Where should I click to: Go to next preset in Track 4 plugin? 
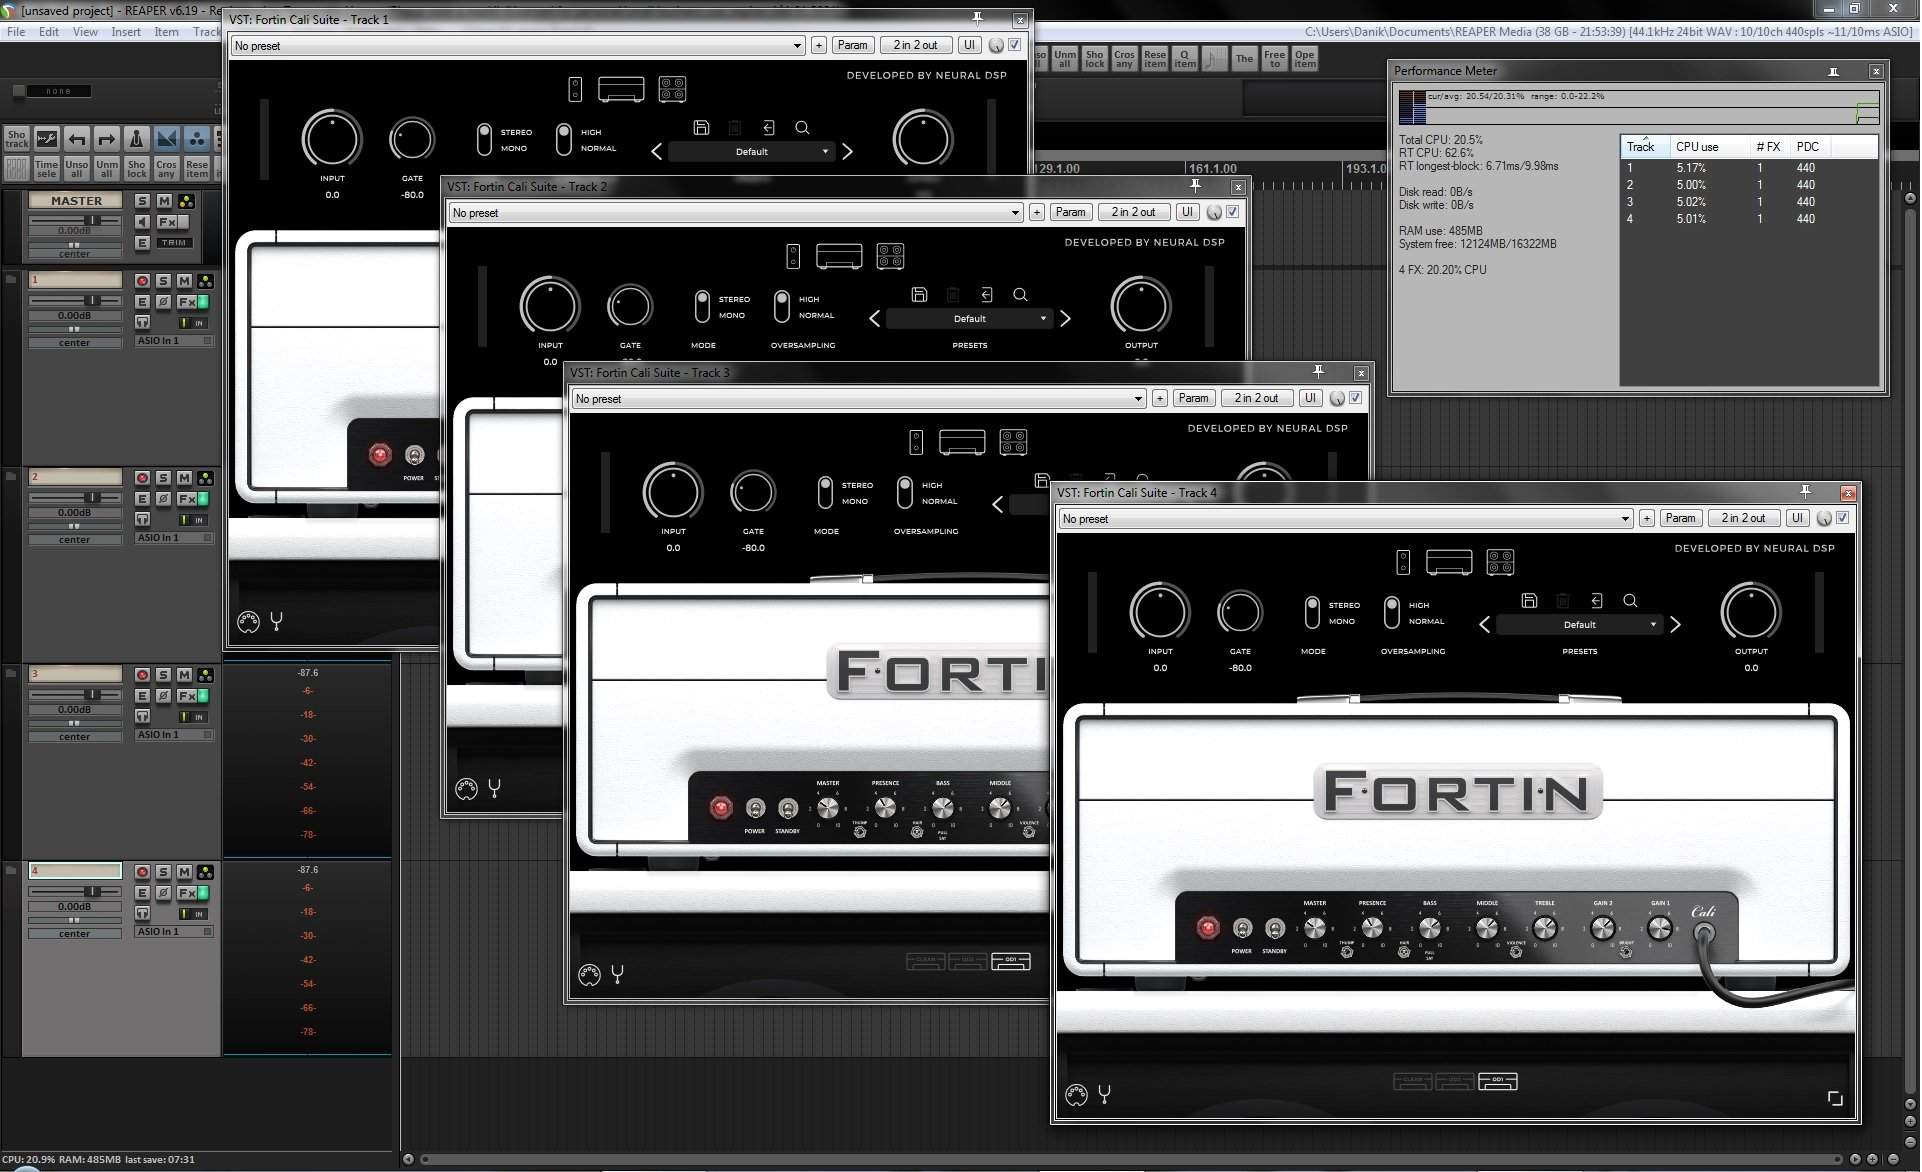pos(1675,625)
